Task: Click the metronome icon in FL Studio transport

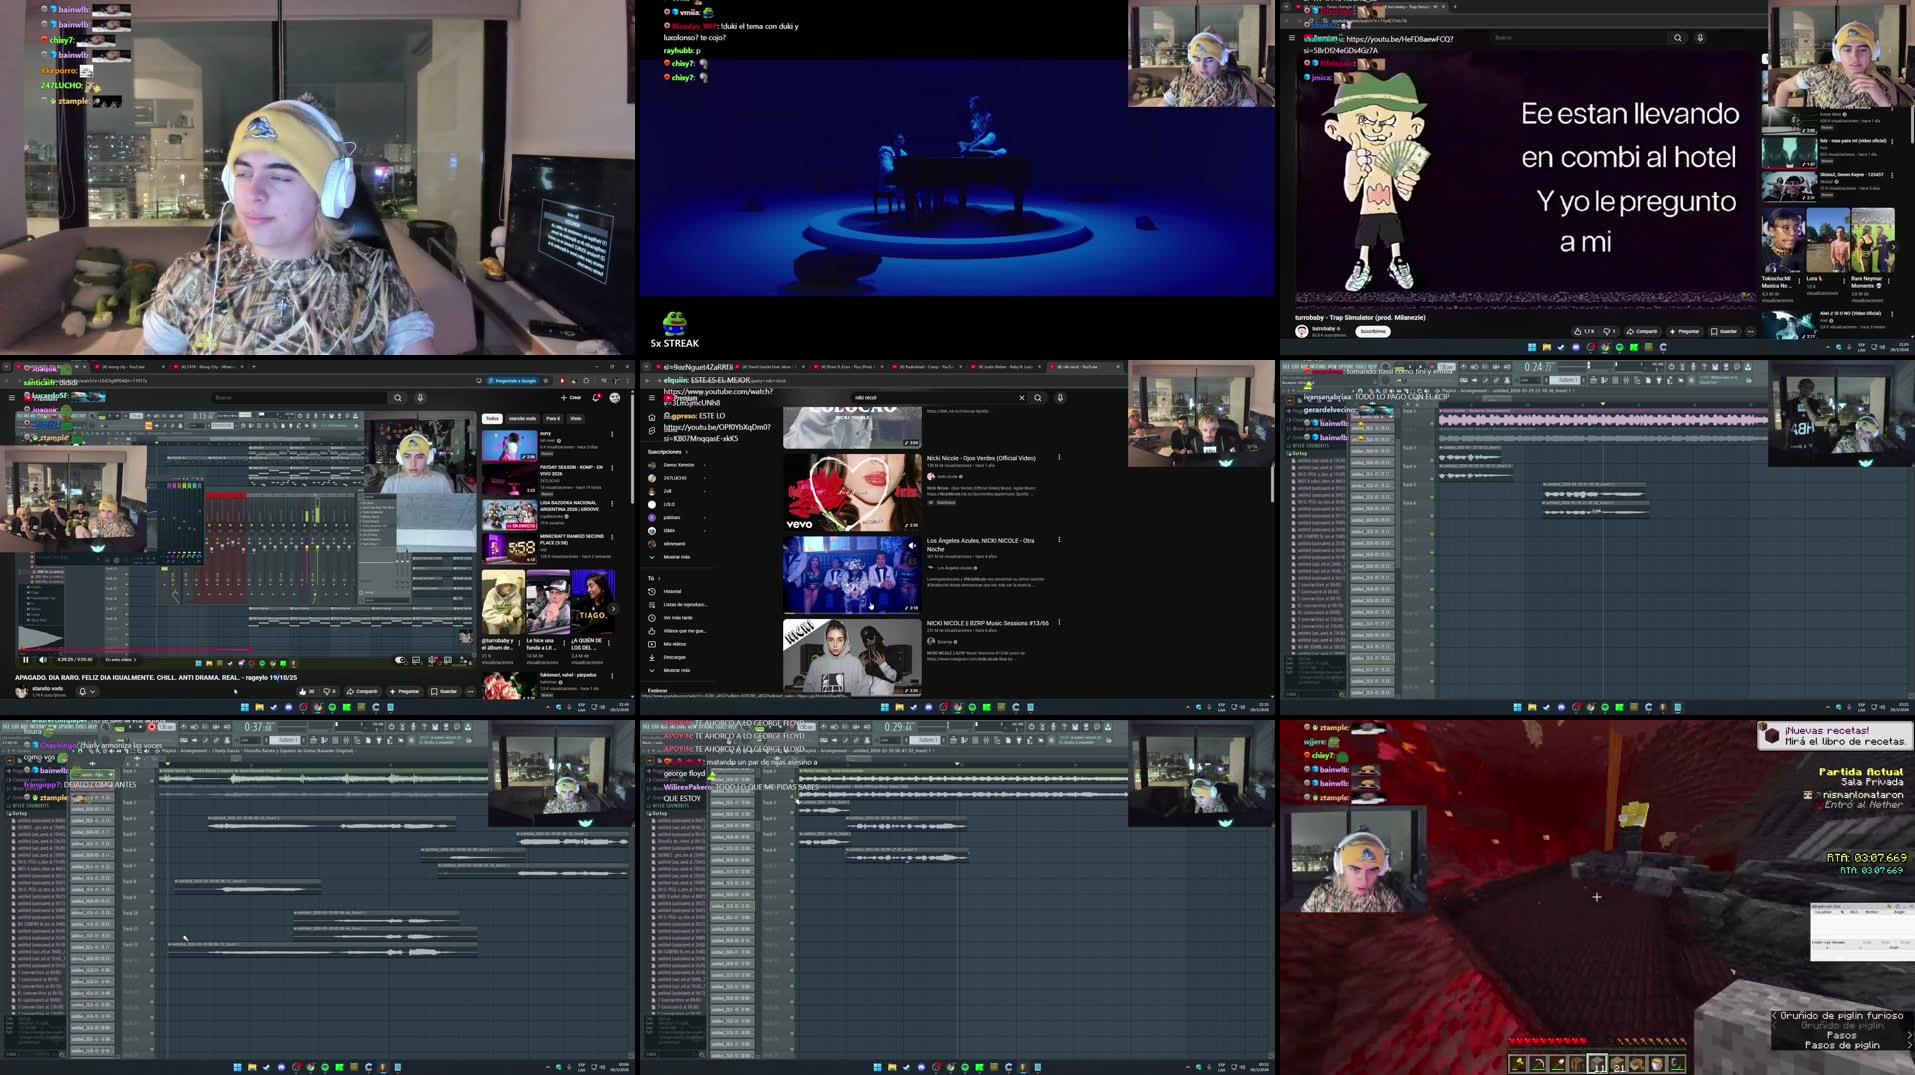Action: [183, 728]
